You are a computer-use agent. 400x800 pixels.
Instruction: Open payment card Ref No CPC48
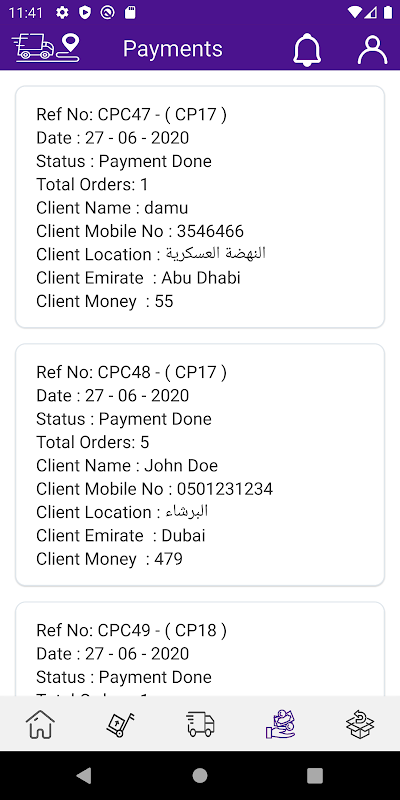point(200,465)
